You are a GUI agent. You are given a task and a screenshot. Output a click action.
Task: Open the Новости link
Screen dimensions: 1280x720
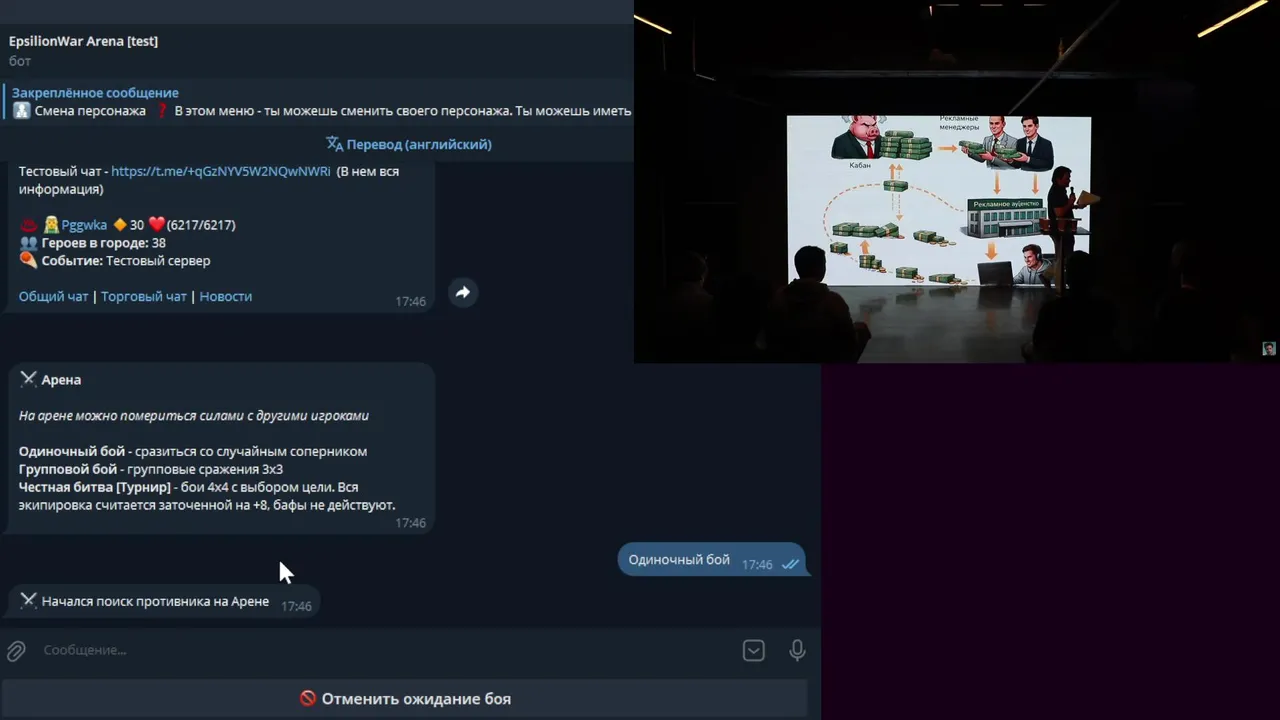226,296
